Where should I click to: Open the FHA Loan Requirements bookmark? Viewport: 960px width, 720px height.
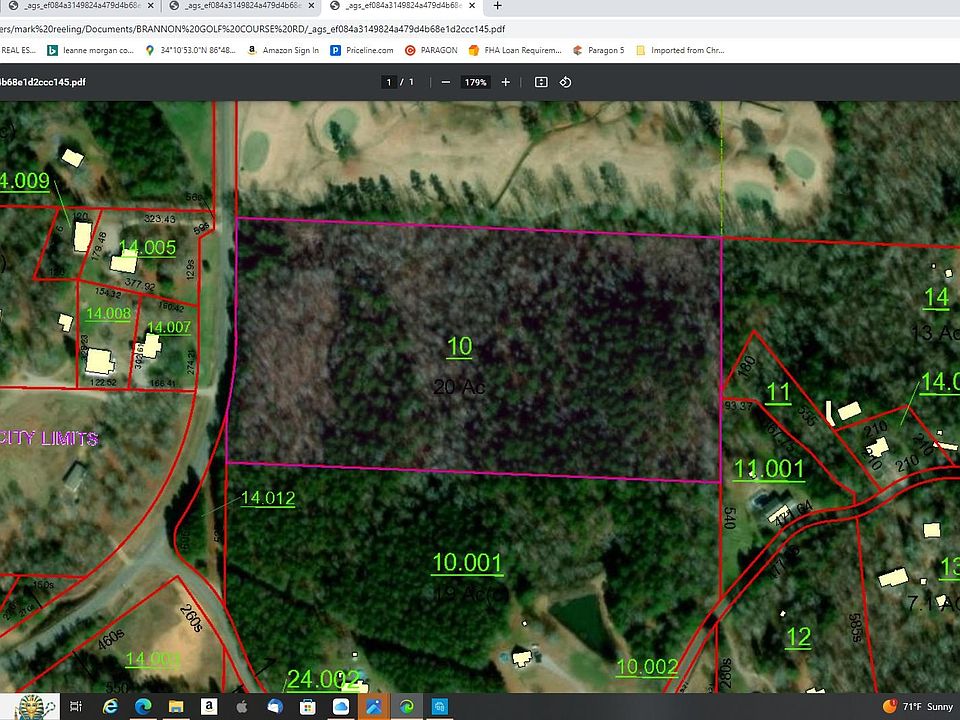point(515,50)
